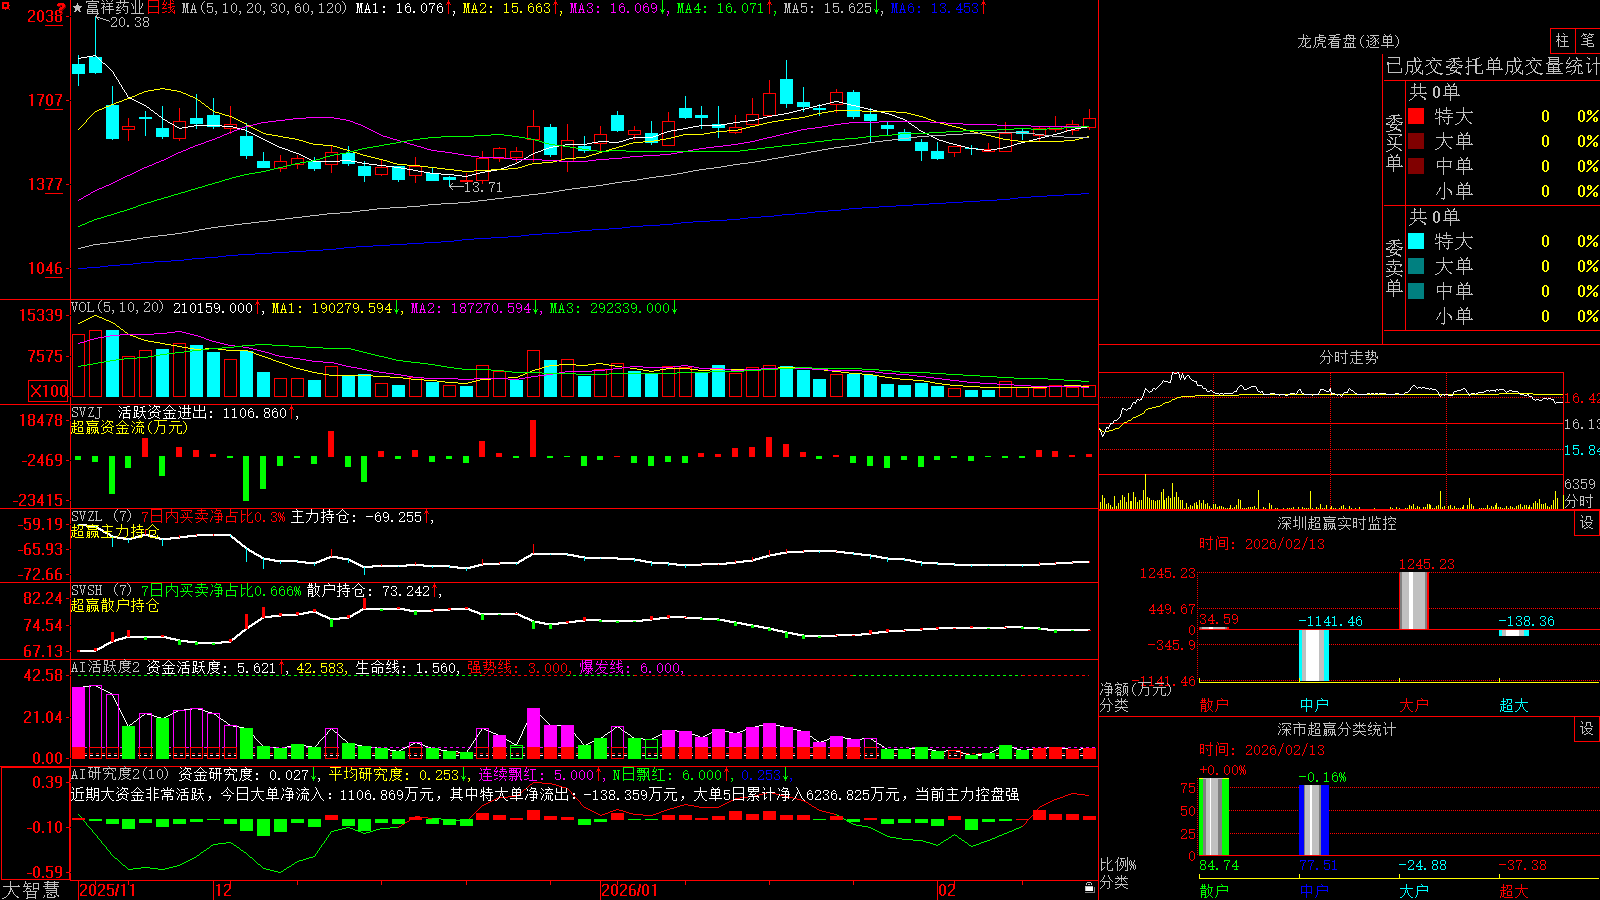
Task: Click the 龙虎看盘(逐单) panel title
Action: (x=1348, y=41)
